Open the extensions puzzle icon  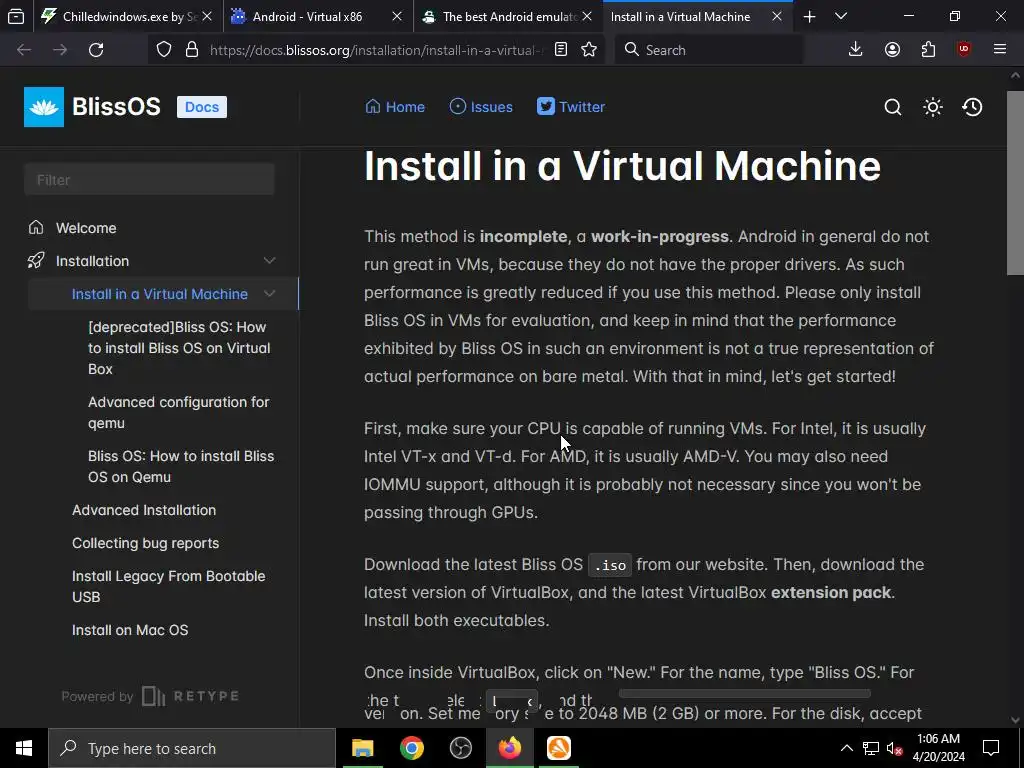928,50
